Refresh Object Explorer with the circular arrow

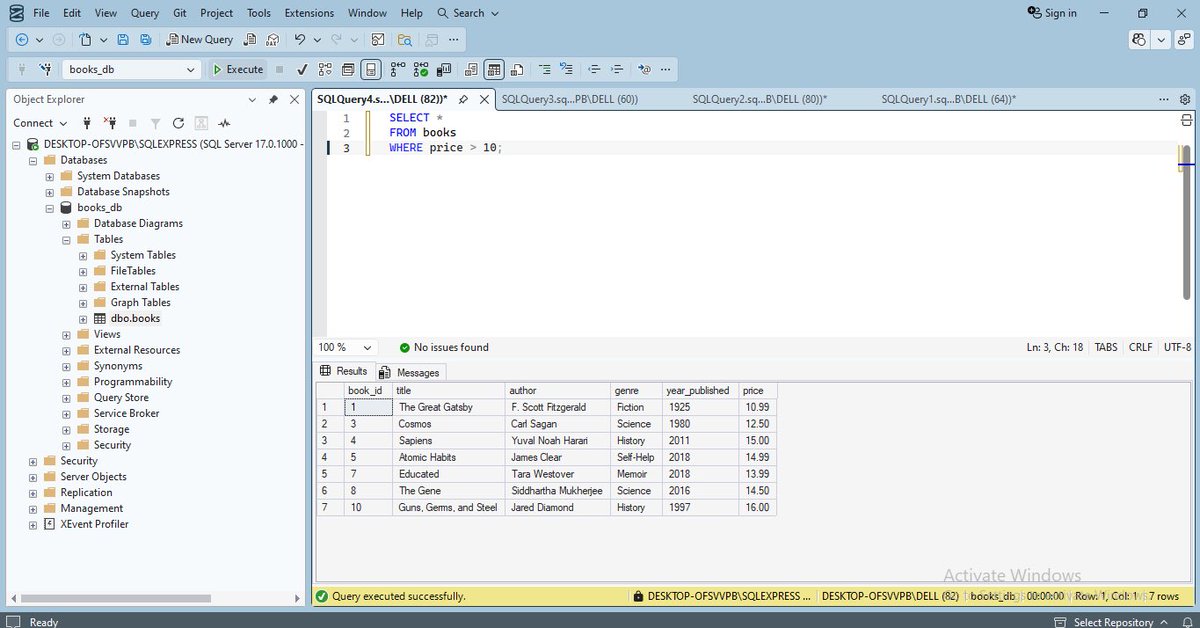(178, 123)
